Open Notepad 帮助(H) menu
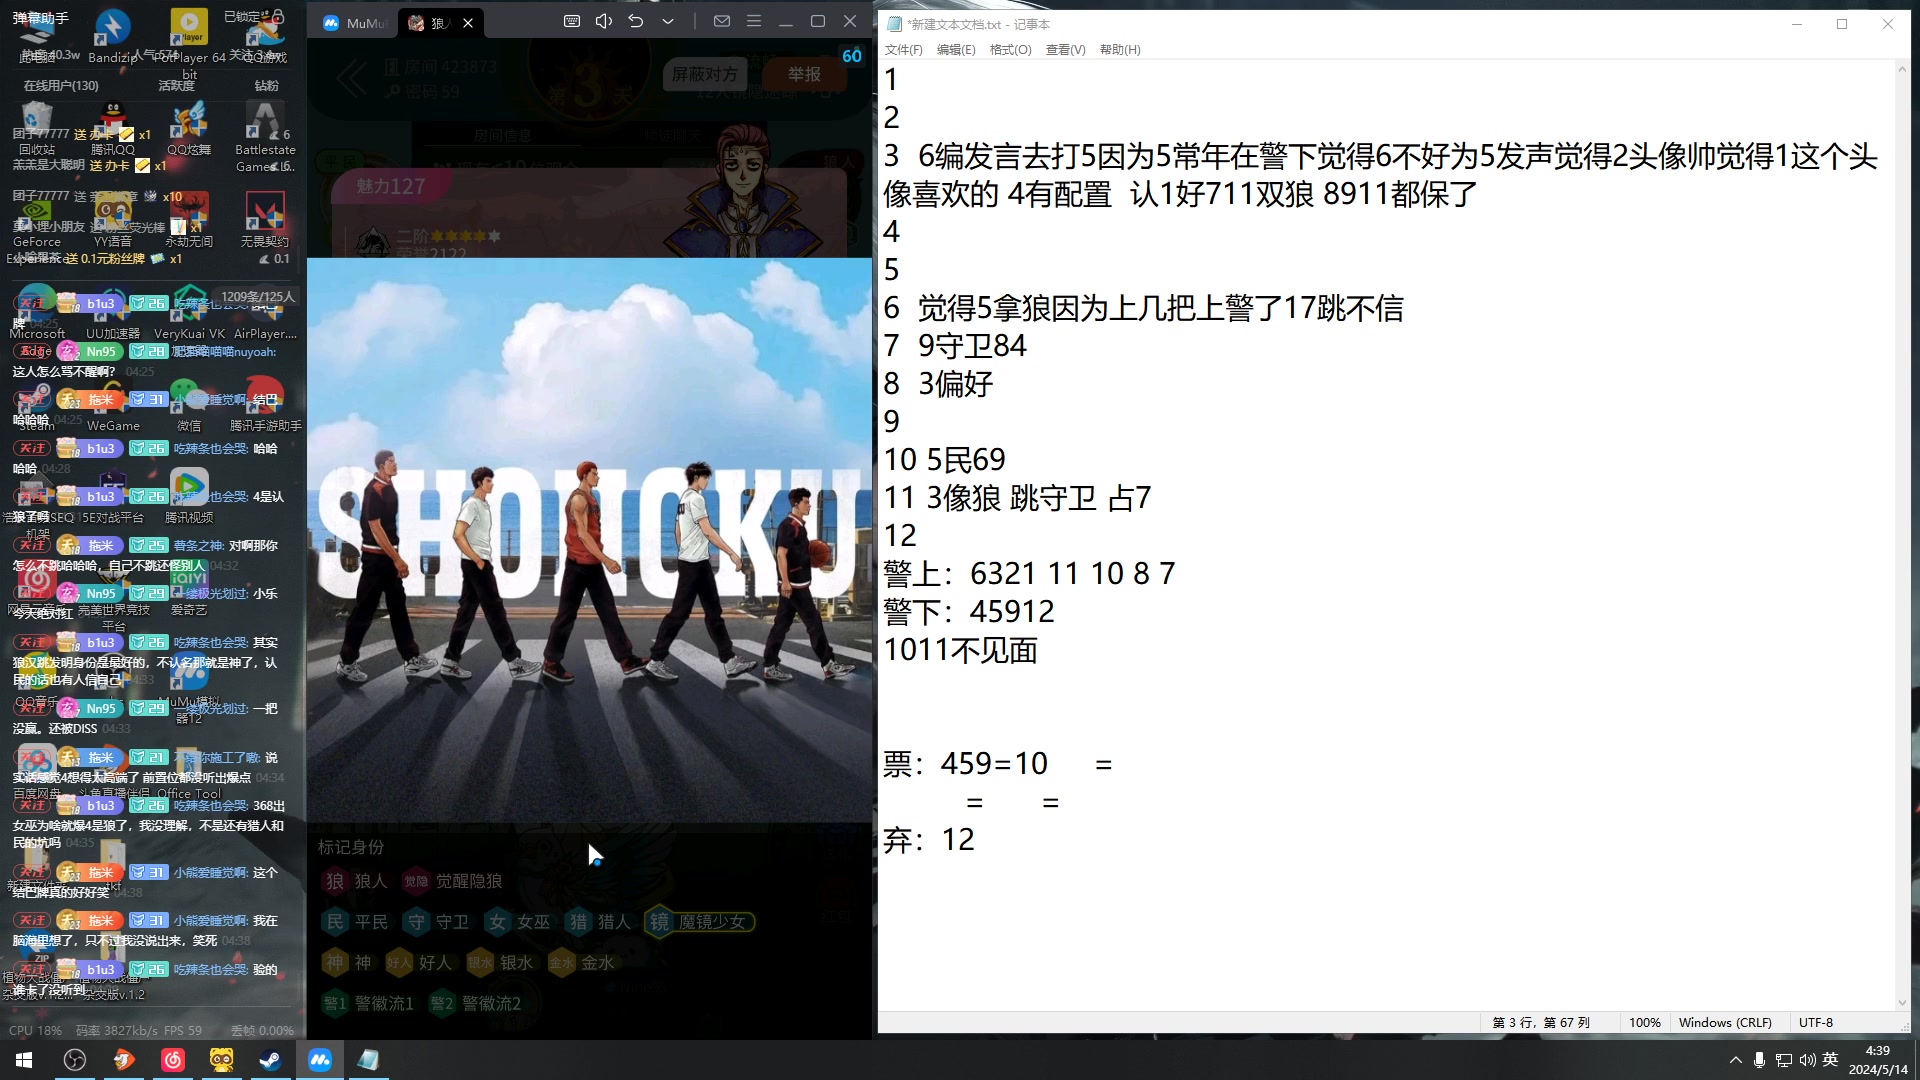1920x1080 pixels. point(1120,50)
